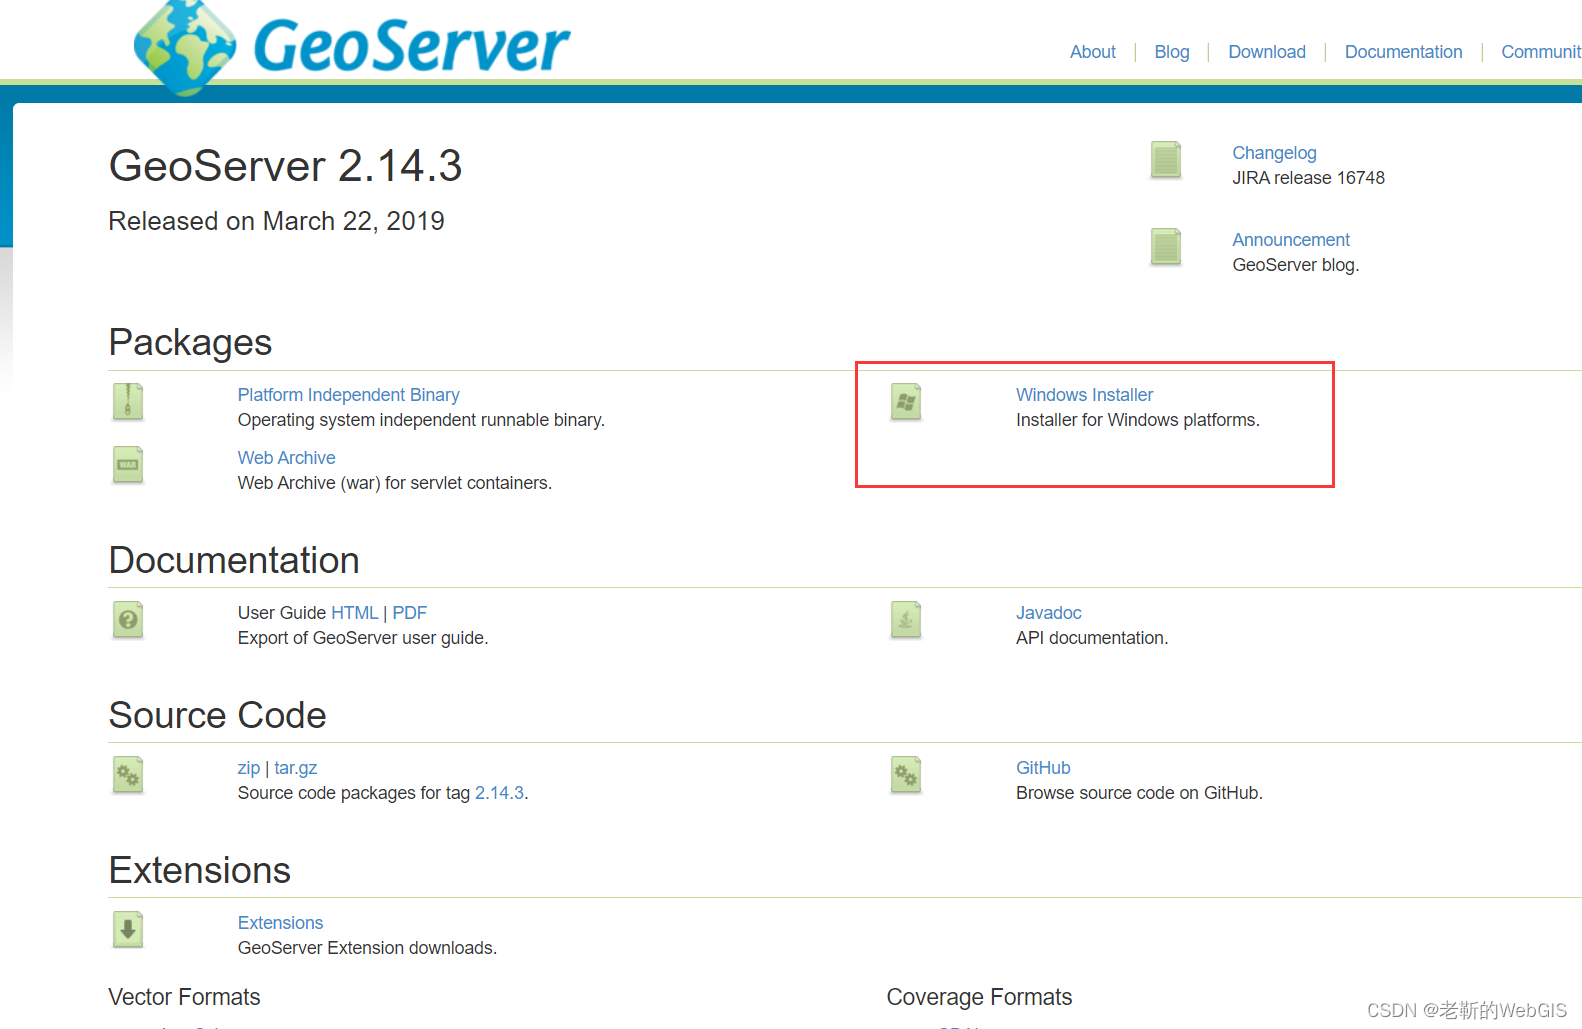Click the 'Coverage Formats' subheading
This screenshot has height=1029, width=1582.
979,997
